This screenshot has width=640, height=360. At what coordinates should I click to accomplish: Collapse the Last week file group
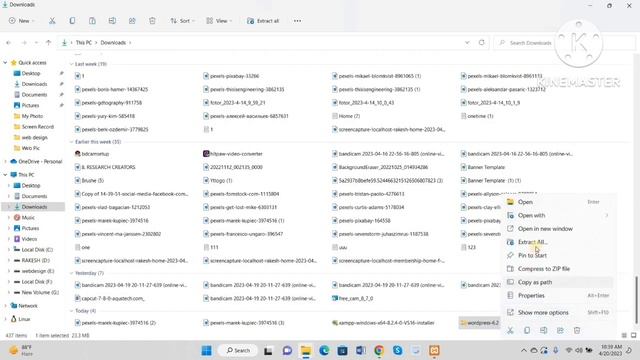coord(71,64)
